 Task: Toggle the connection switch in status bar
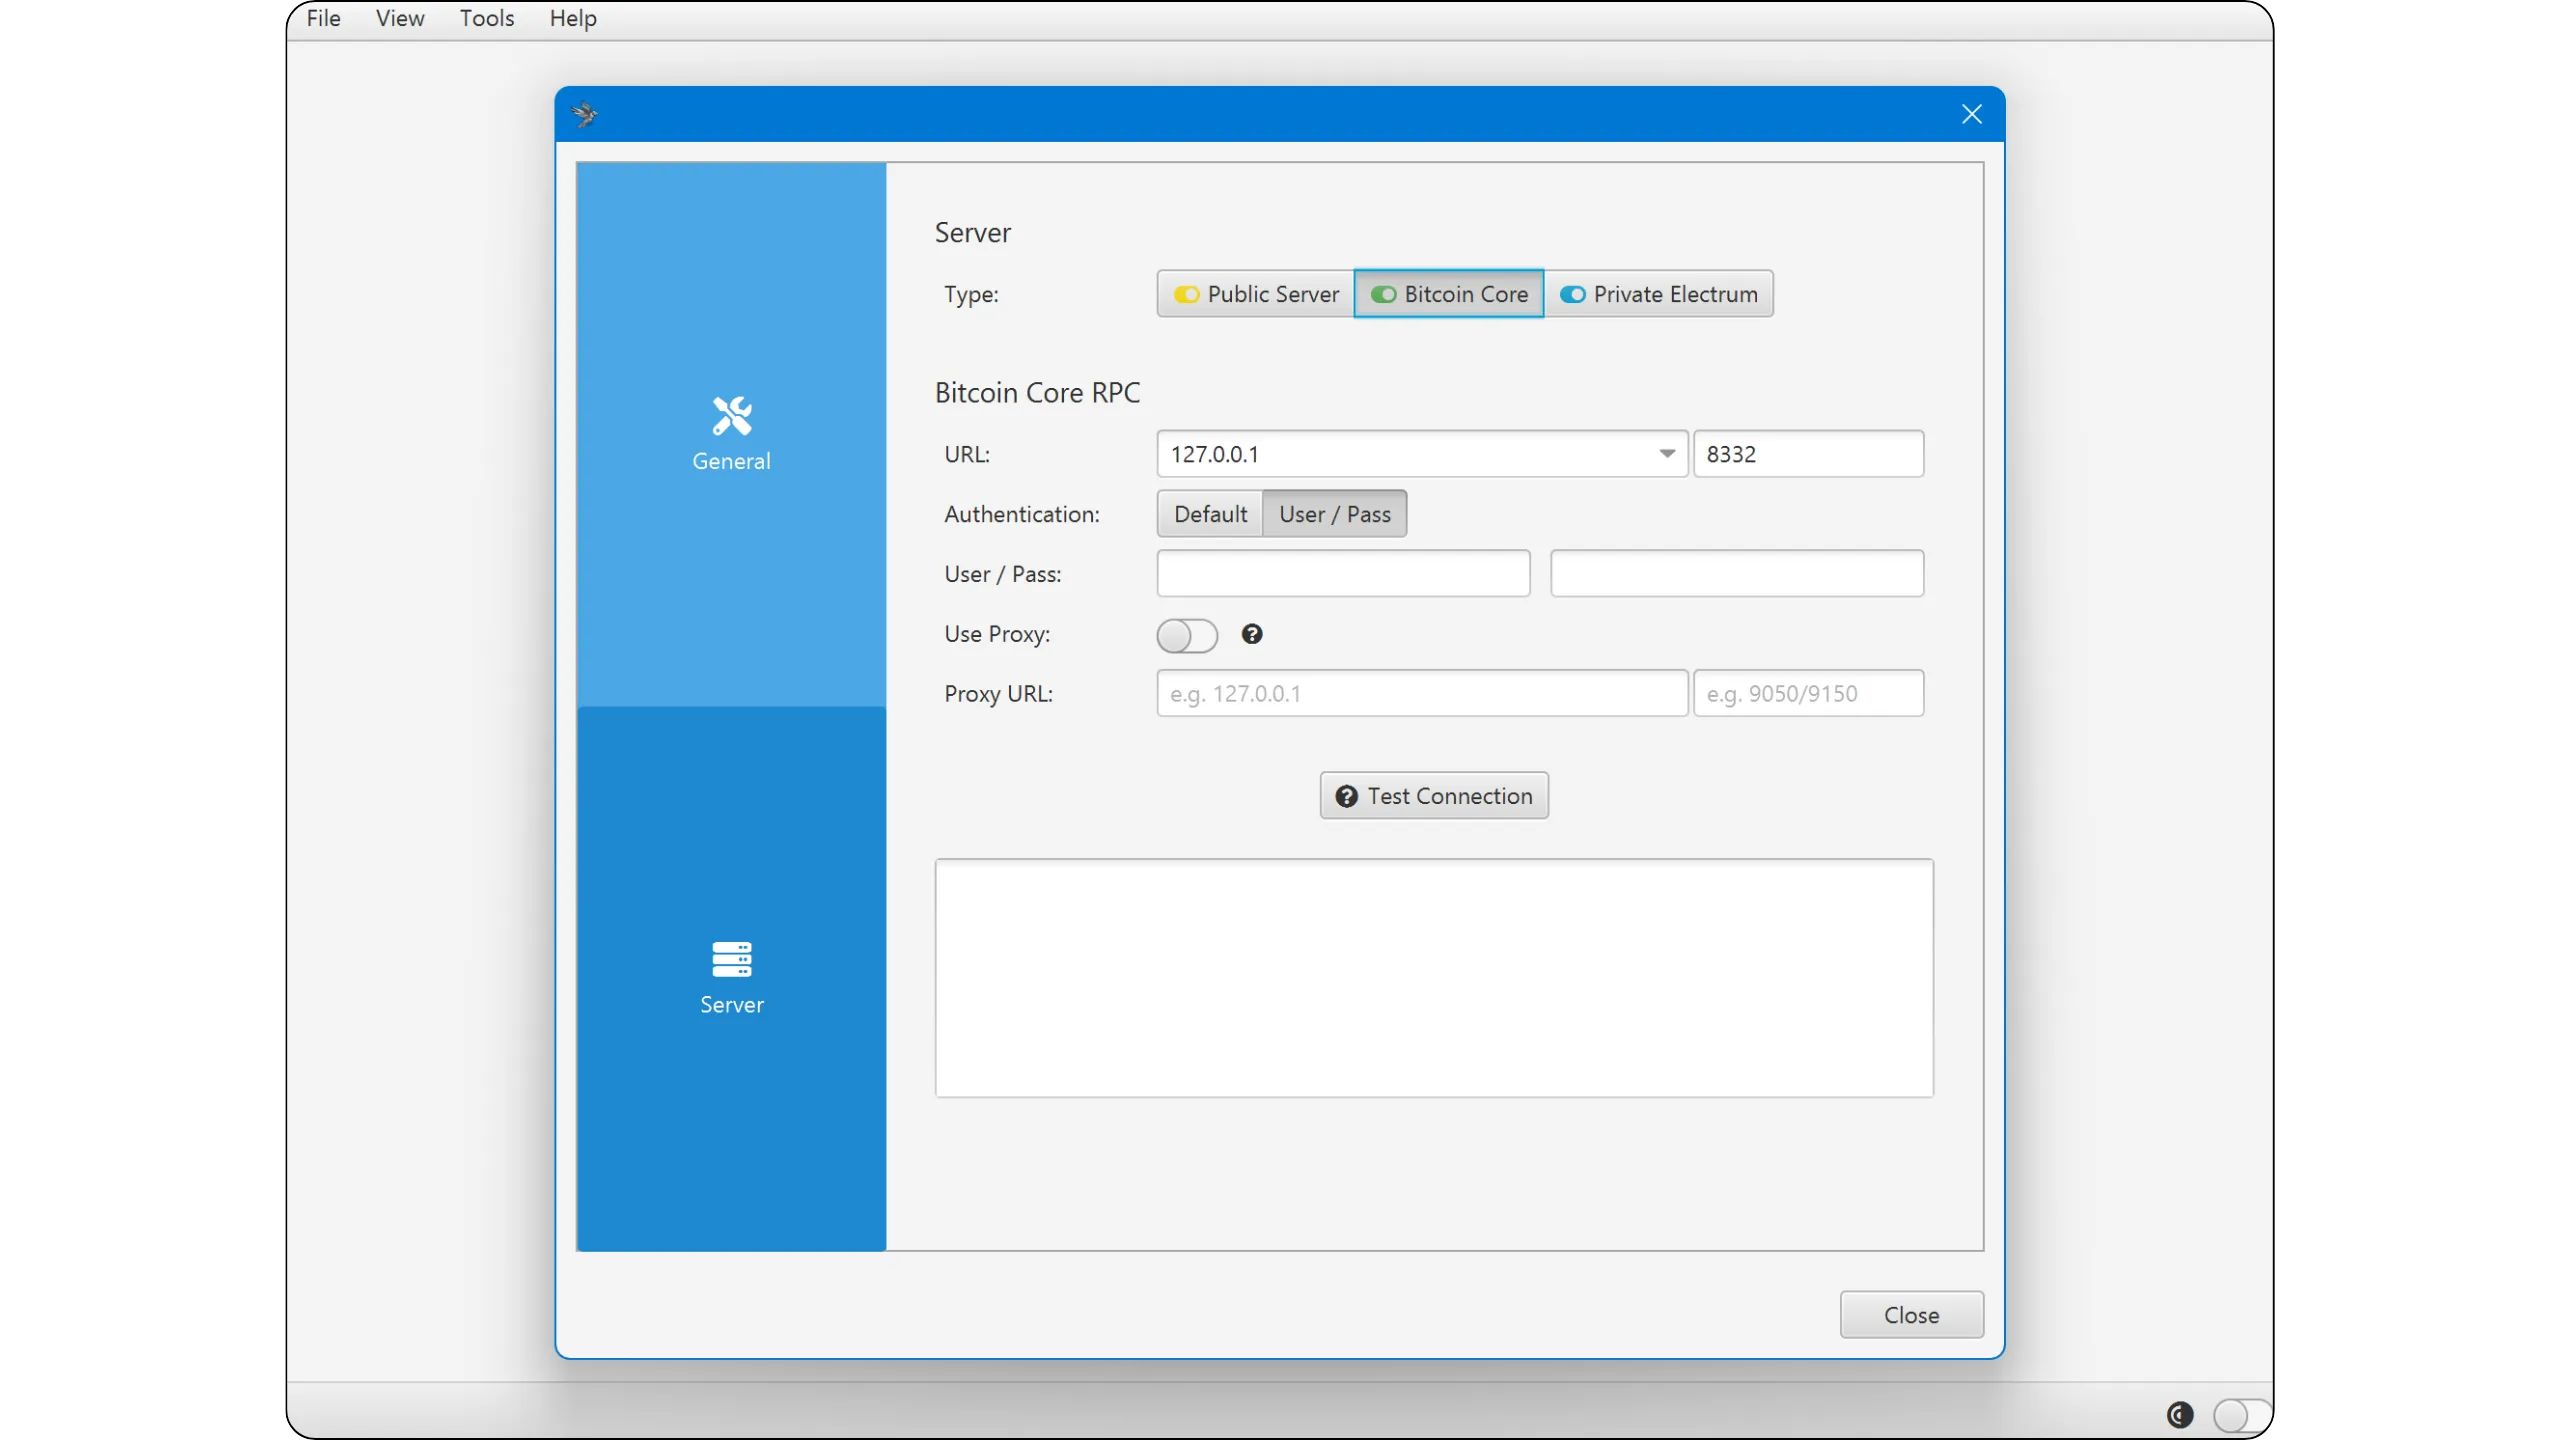tap(2241, 1415)
